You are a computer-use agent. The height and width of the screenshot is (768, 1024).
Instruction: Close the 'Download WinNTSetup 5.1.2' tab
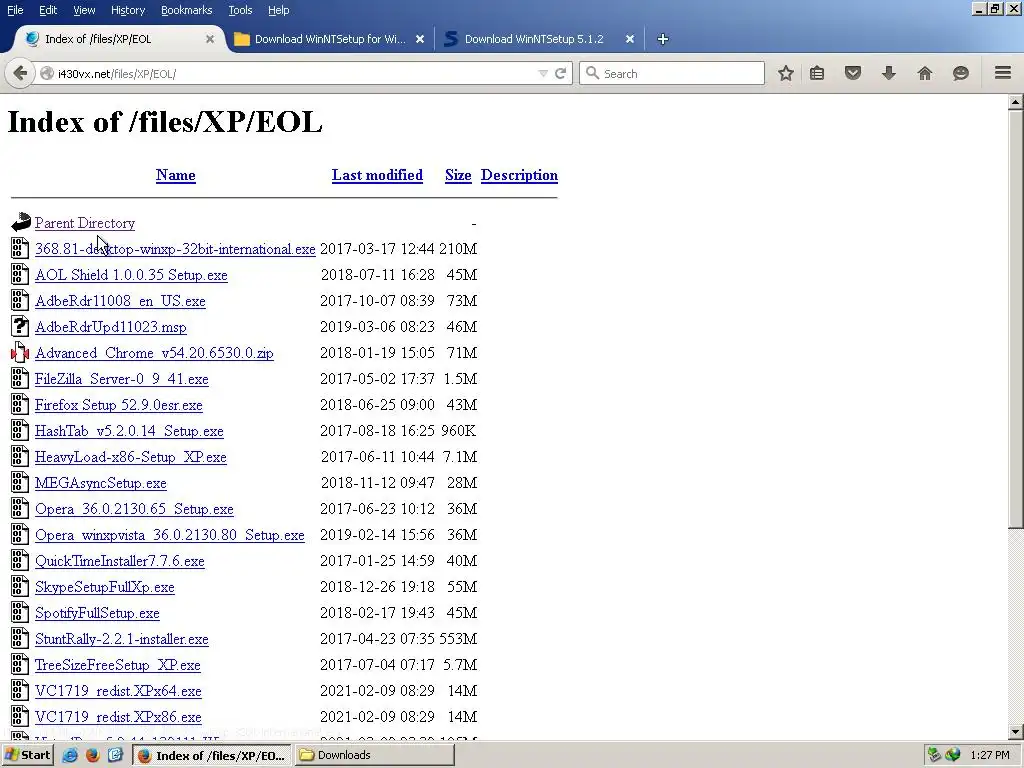pos(630,39)
